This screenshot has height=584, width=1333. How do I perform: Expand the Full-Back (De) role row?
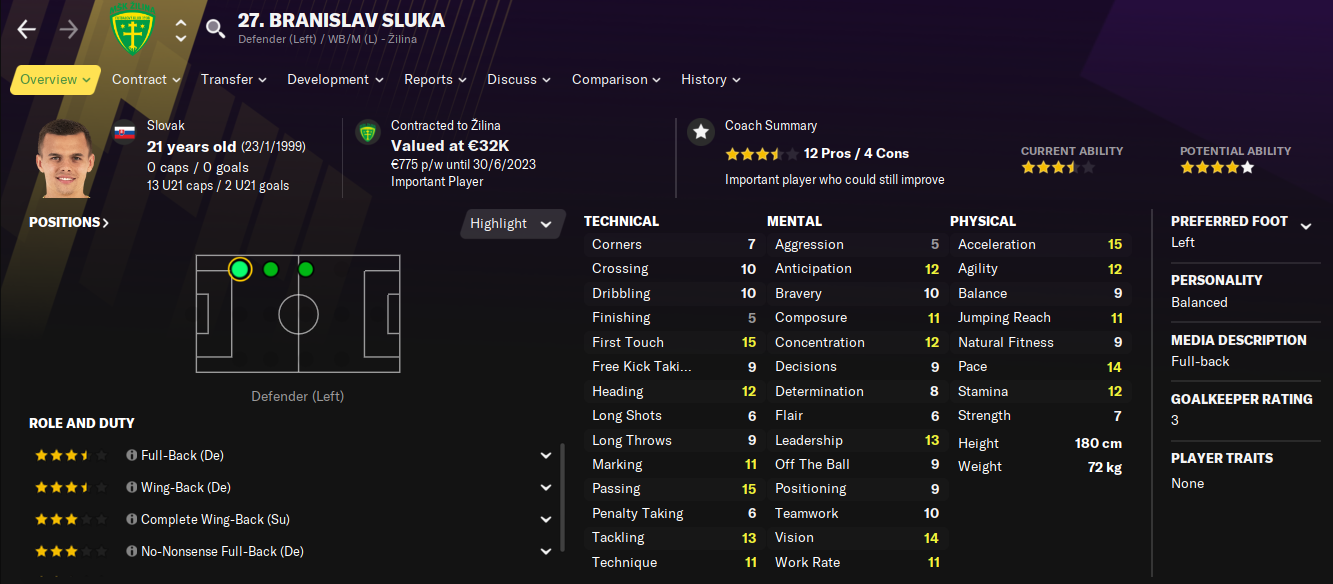point(546,455)
